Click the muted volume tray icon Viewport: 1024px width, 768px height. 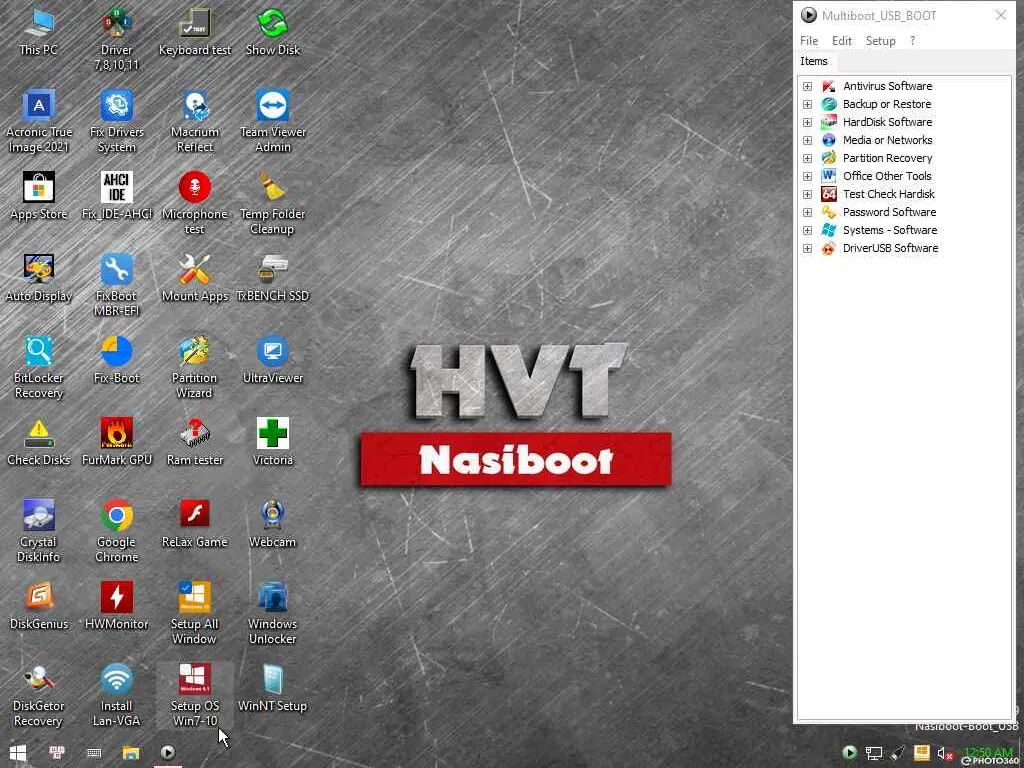pyautogui.click(x=945, y=754)
